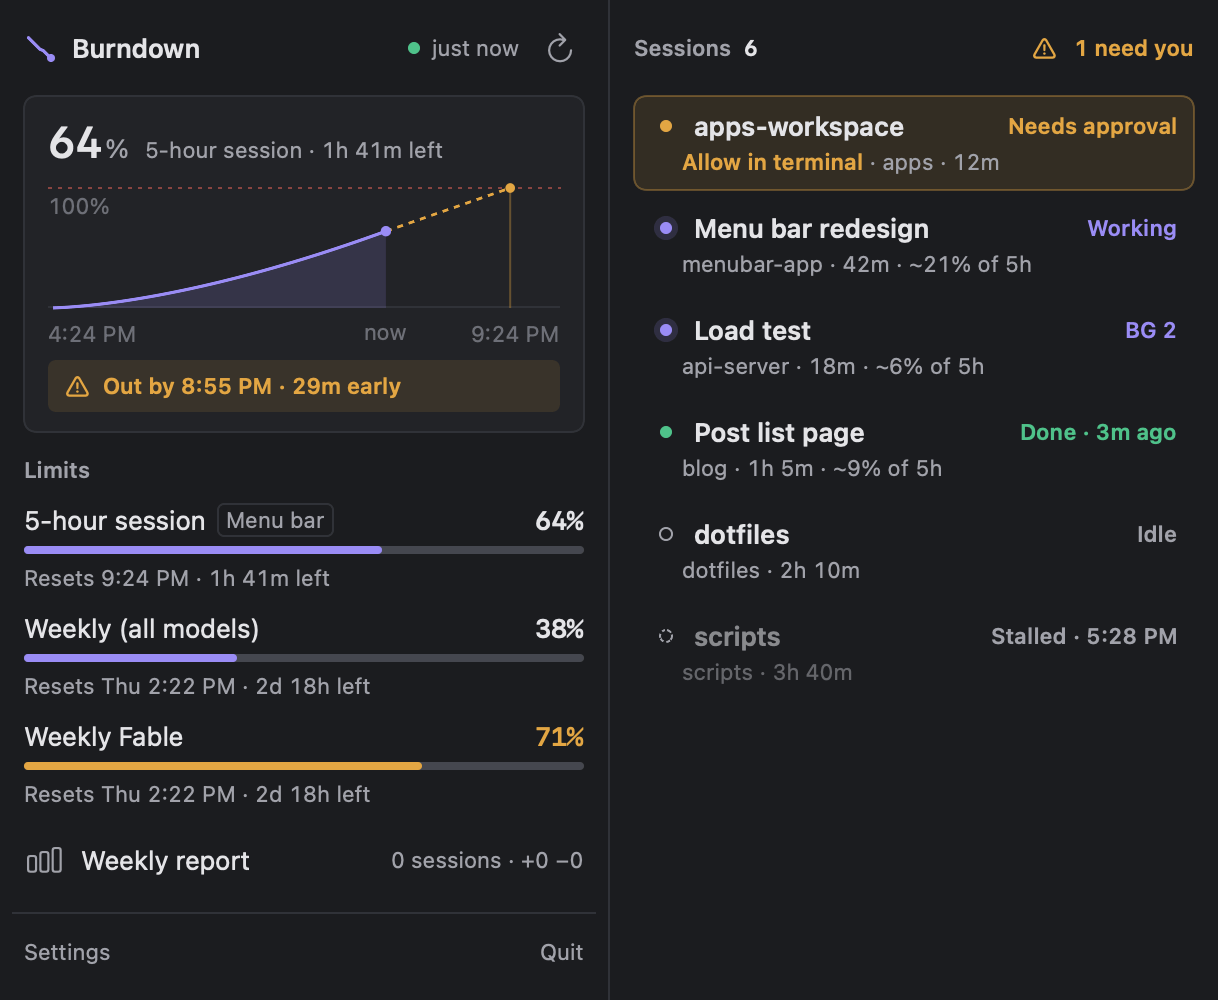Open the Weekly report row
Image resolution: width=1218 pixels, height=1000 pixels.
[x=304, y=860]
